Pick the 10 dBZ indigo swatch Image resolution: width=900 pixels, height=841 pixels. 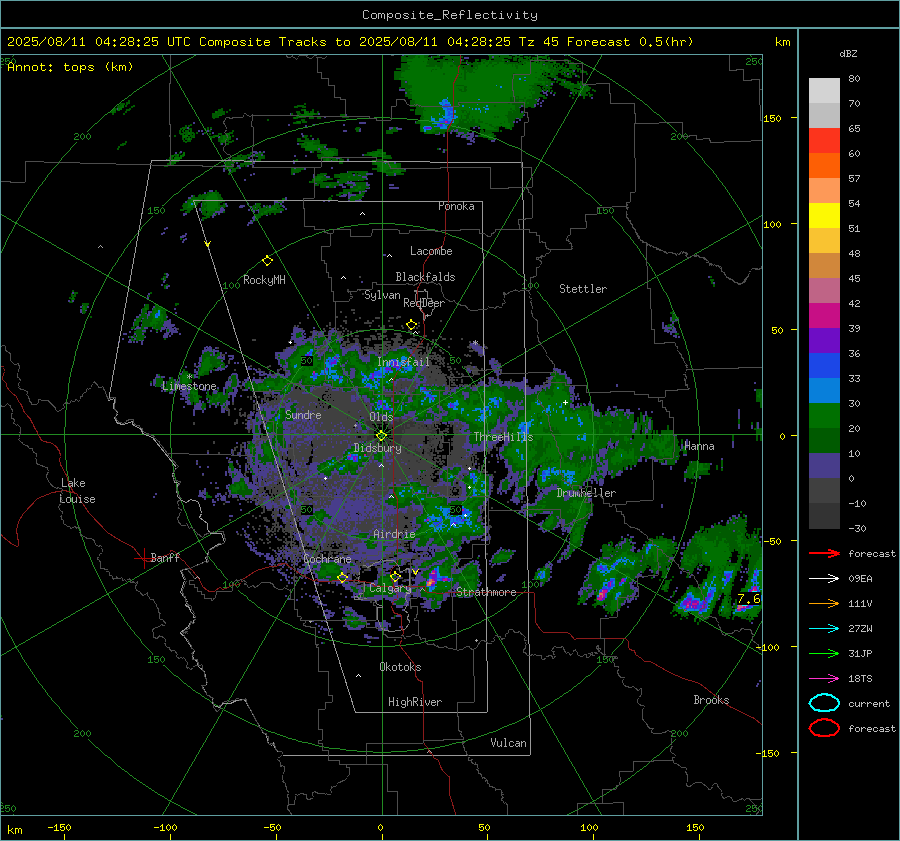point(824,466)
